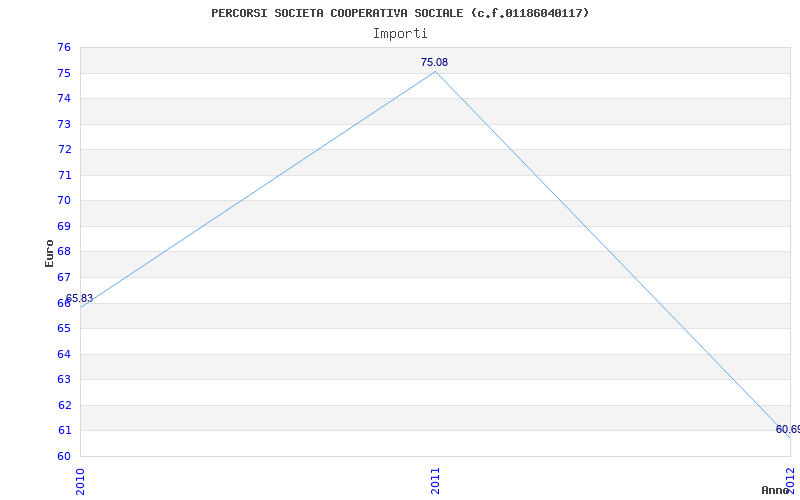Click the y-axis value 70
The width and height of the screenshot is (800, 500).
[64, 201]
